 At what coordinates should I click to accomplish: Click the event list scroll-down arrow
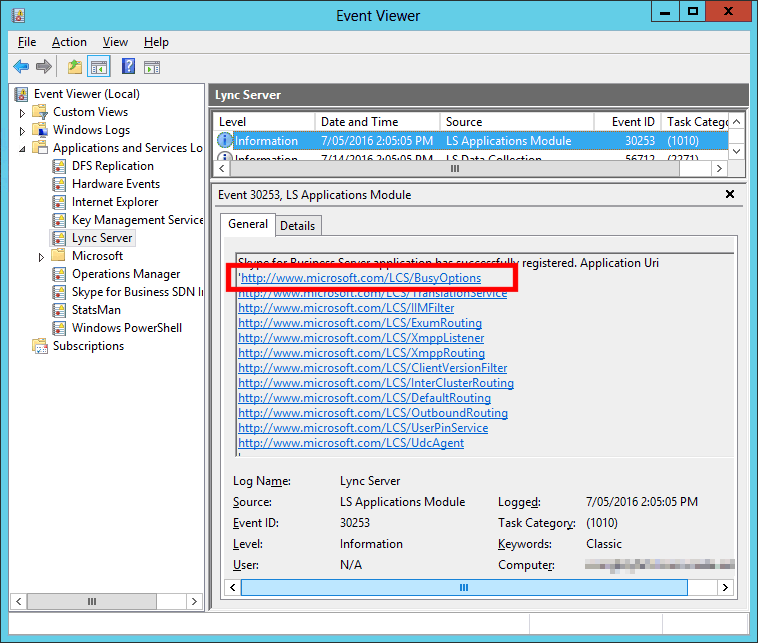(x=736, y=151)
